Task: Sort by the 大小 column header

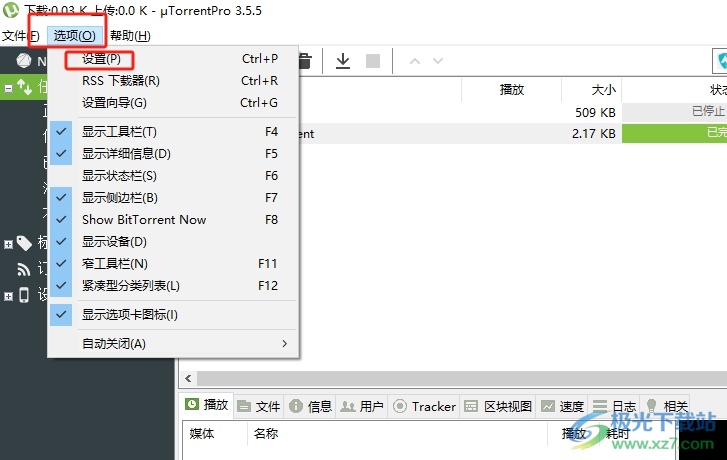Action: (603, 89)
